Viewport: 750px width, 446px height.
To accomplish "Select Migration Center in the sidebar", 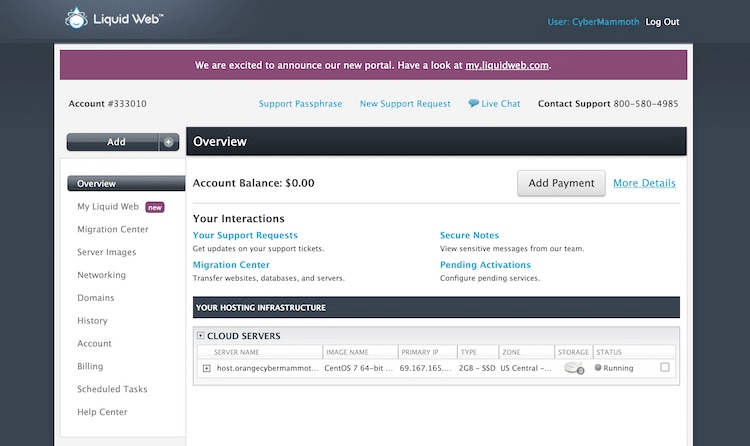I will coord(113,229).
